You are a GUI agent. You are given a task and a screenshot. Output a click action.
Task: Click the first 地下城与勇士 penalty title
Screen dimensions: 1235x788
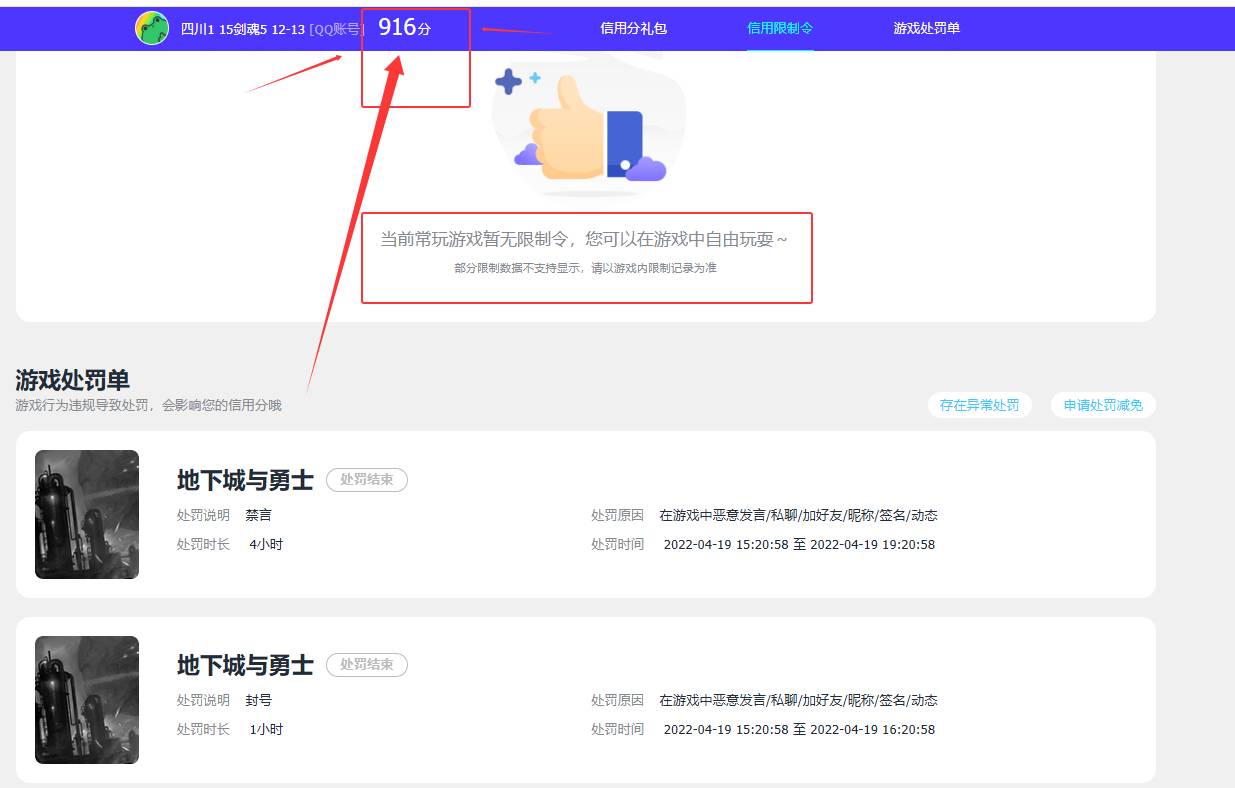click(244, 480)
